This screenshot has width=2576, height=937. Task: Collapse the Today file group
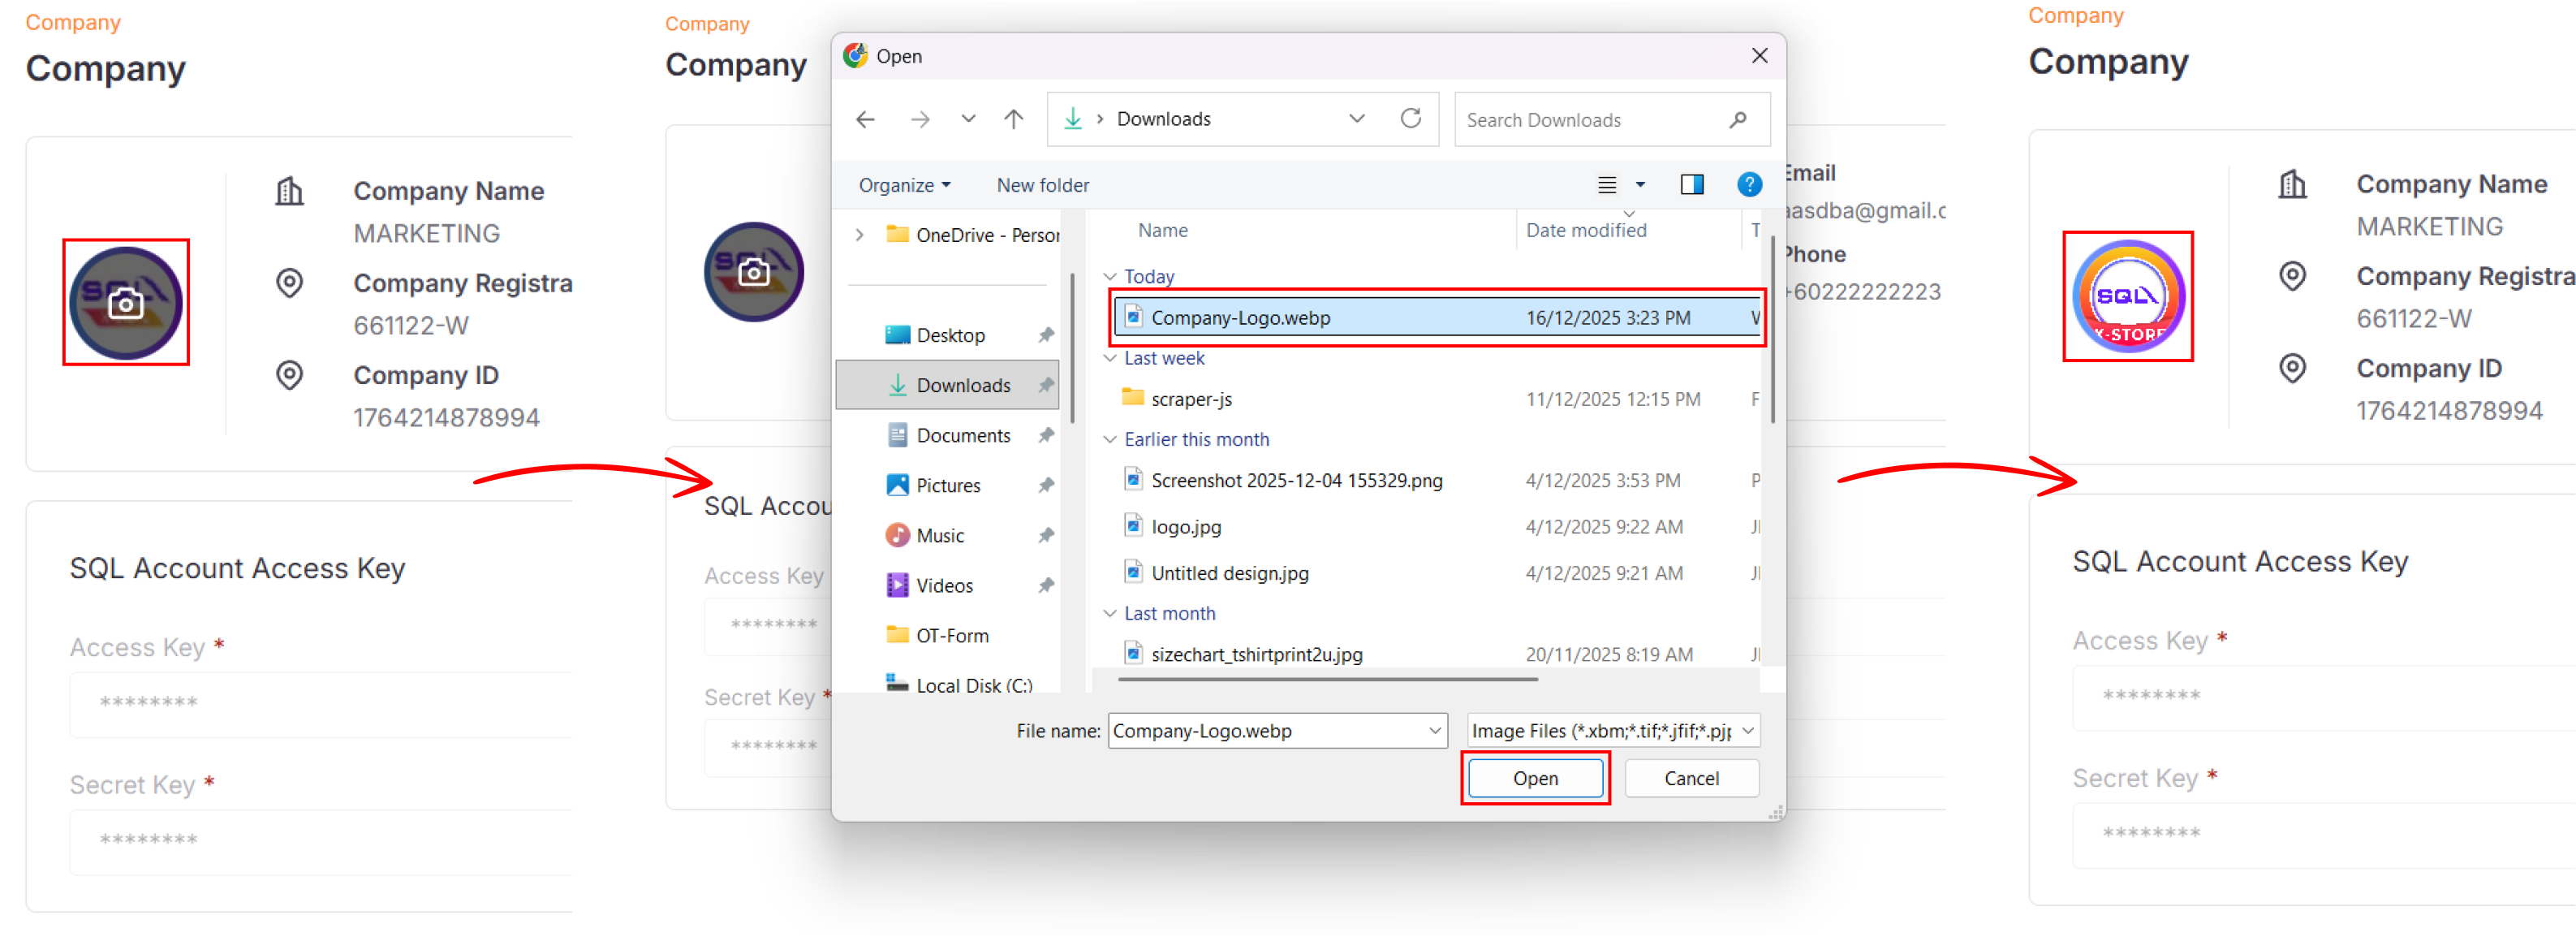pos(1110,277)
